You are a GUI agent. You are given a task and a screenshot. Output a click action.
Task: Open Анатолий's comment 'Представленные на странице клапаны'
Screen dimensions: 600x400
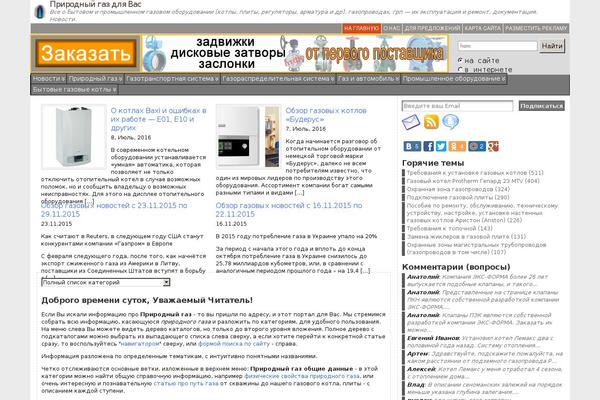tap(483, 300)
